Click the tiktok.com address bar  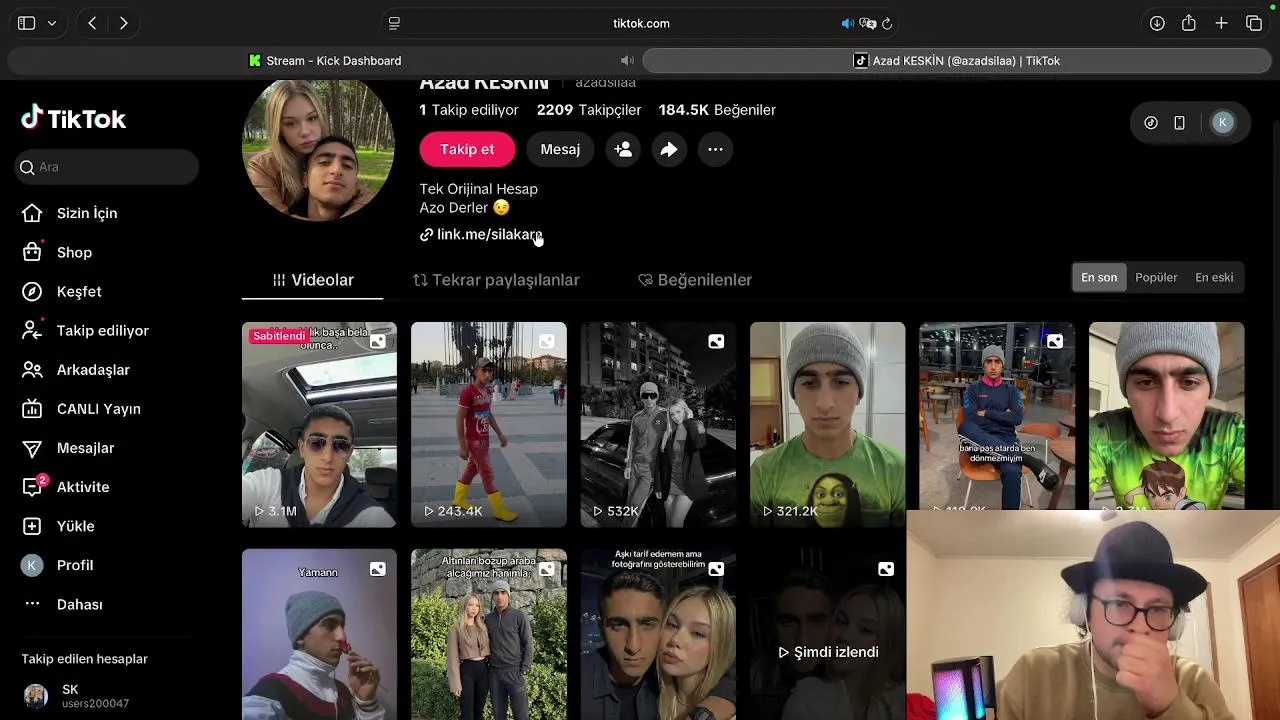point(641,23)
